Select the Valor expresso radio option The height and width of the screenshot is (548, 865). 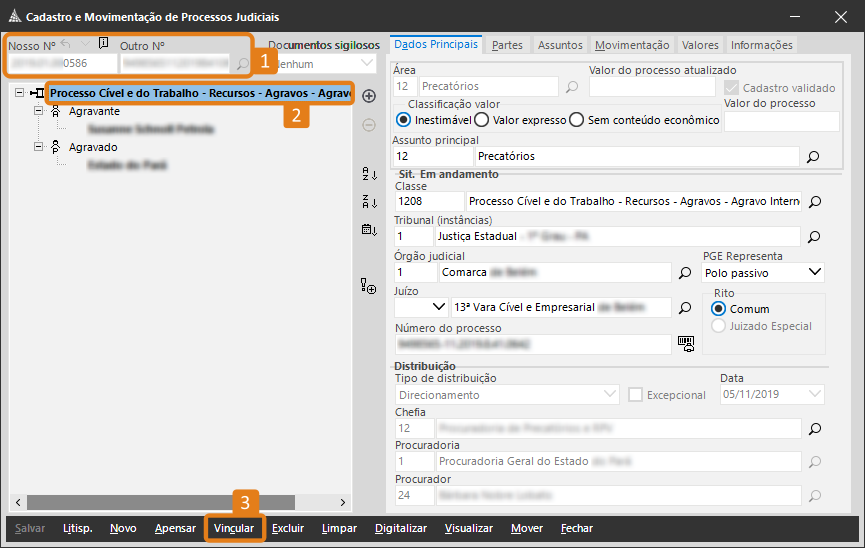click(481, 120)
